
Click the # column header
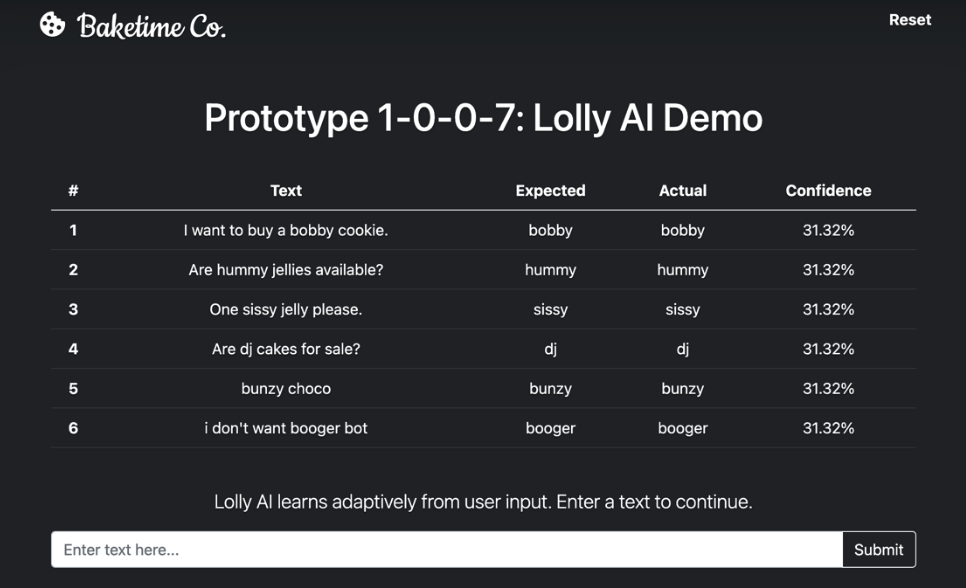[73, 190]
